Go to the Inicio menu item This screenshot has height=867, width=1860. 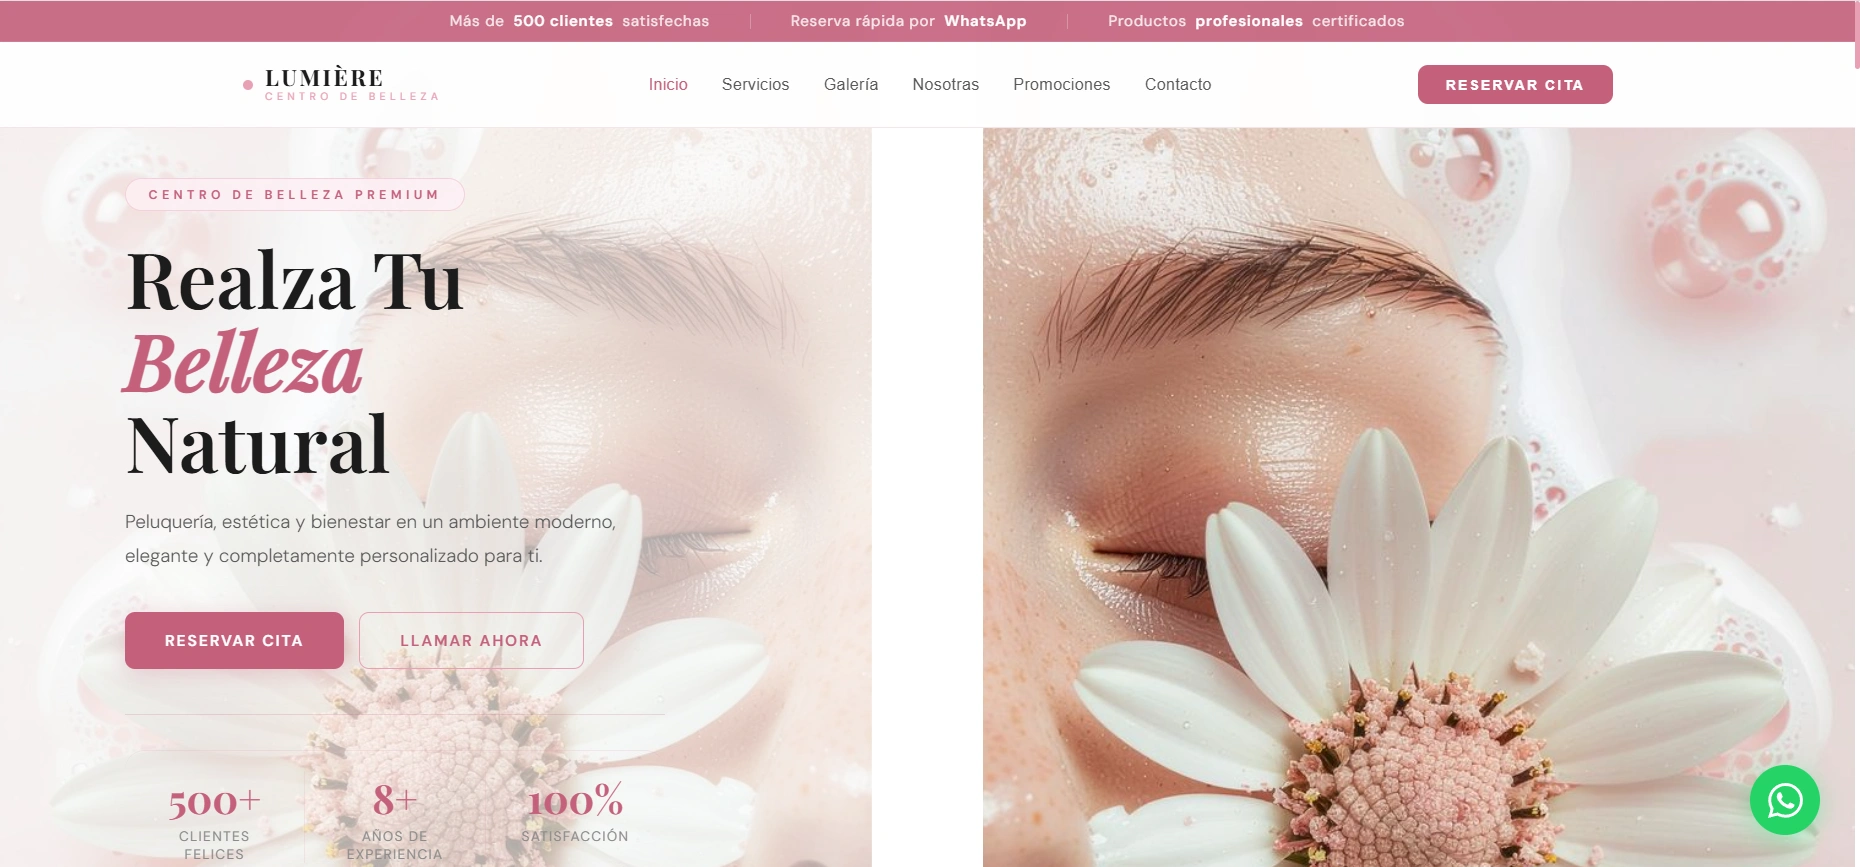point(668,85)
